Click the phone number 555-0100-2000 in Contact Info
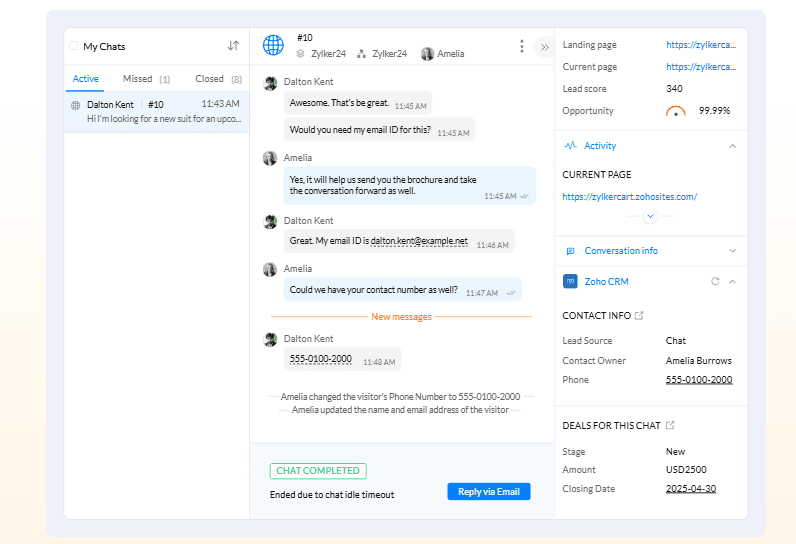The width and height of the screenshot is (796, 544). tap(699, 380)
